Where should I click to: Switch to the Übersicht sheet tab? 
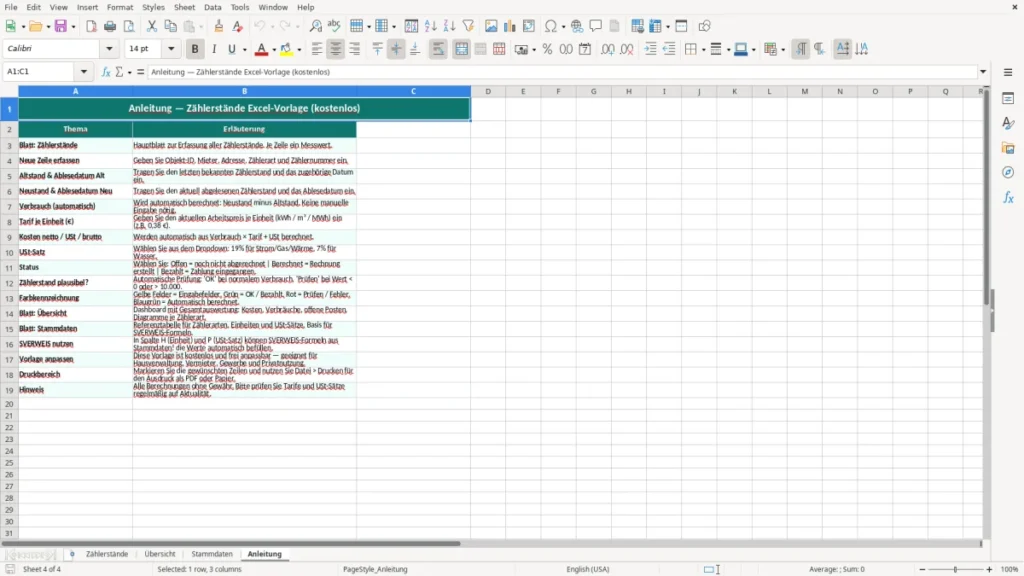(160, 554)
